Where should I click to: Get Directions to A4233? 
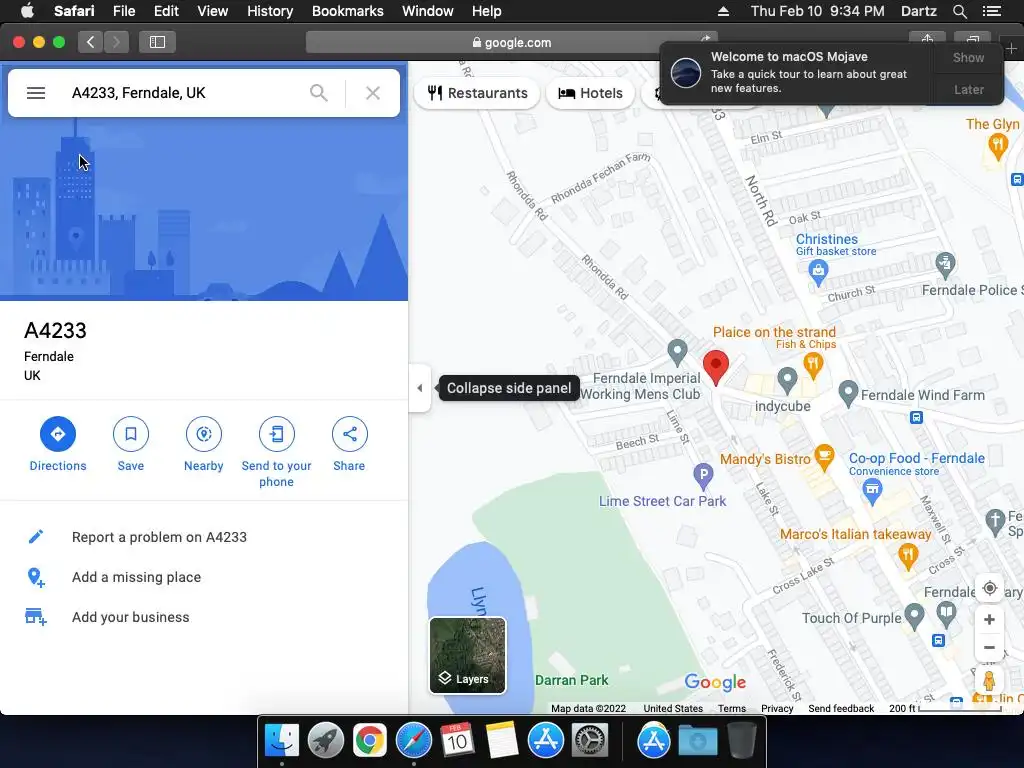pyautogui.click(x=57, y=434)
